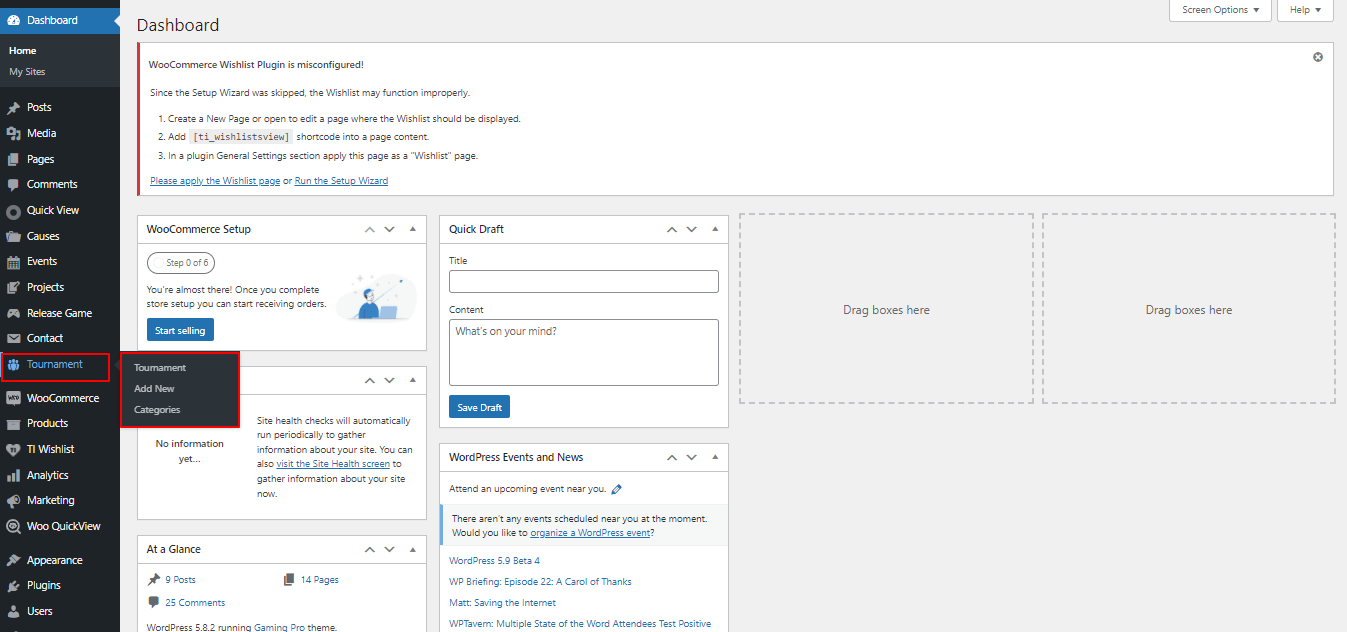Click the 14 Pages link in At a Glance
The height and width of the screenshot is (632, 1347).
pyautogui.click(x=319, y=580)
